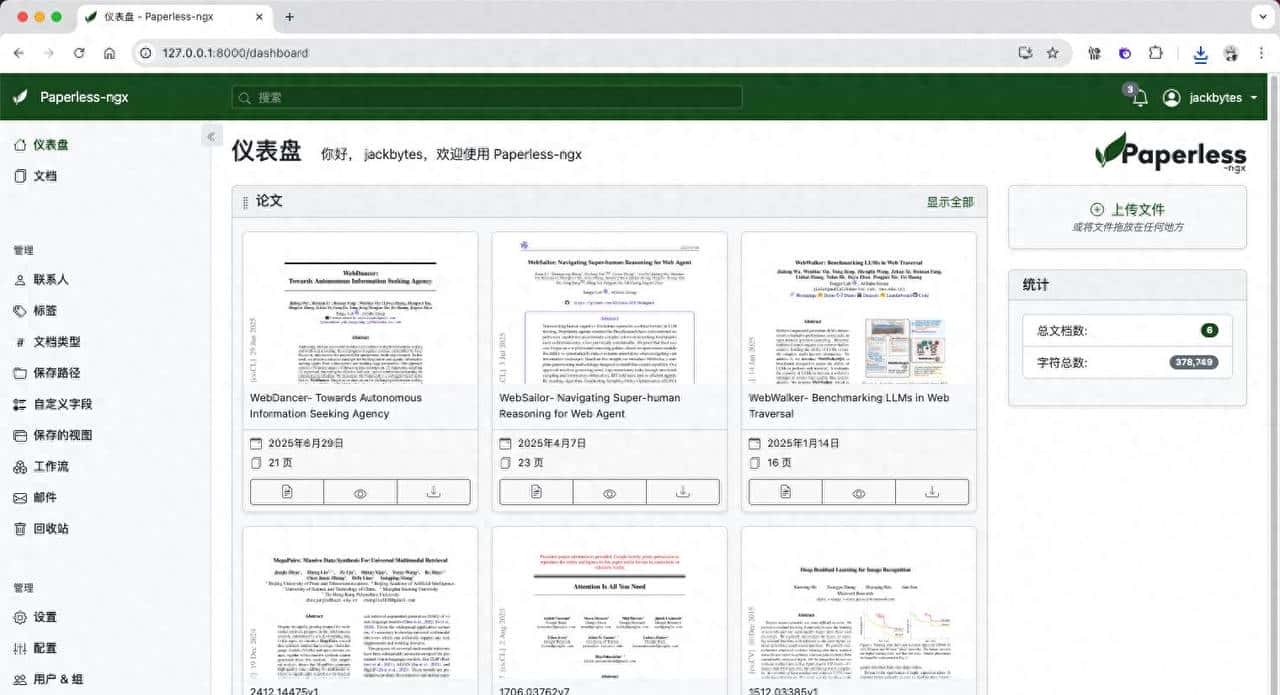The height and width of the screenshot is (695, 1280).
Task: Open the jackbytes account dropdown
Action: 1205,97
